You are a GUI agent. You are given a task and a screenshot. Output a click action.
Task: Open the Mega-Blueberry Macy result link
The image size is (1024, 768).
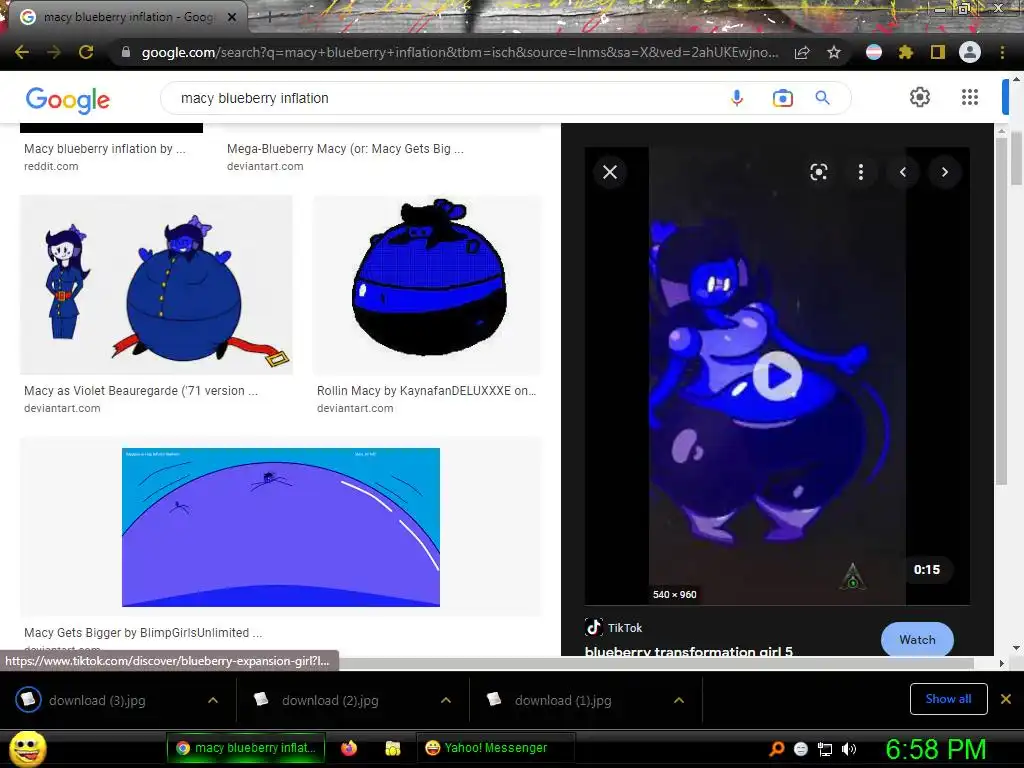pos(345,149)
